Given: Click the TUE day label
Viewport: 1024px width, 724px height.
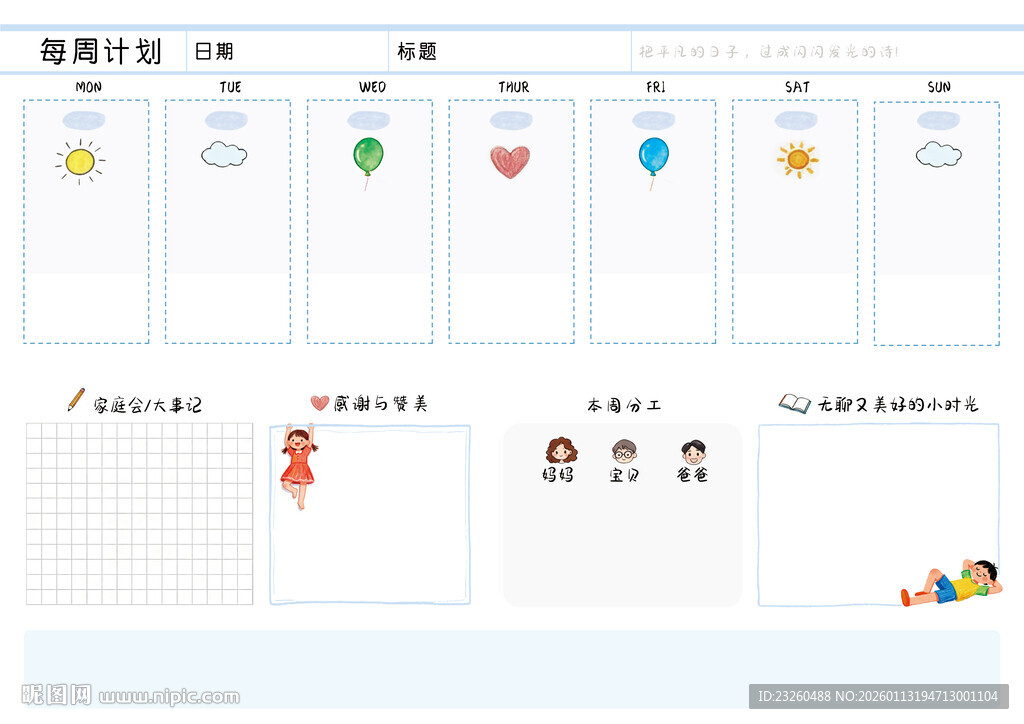Looking at the screenshot, I should 231,87.
